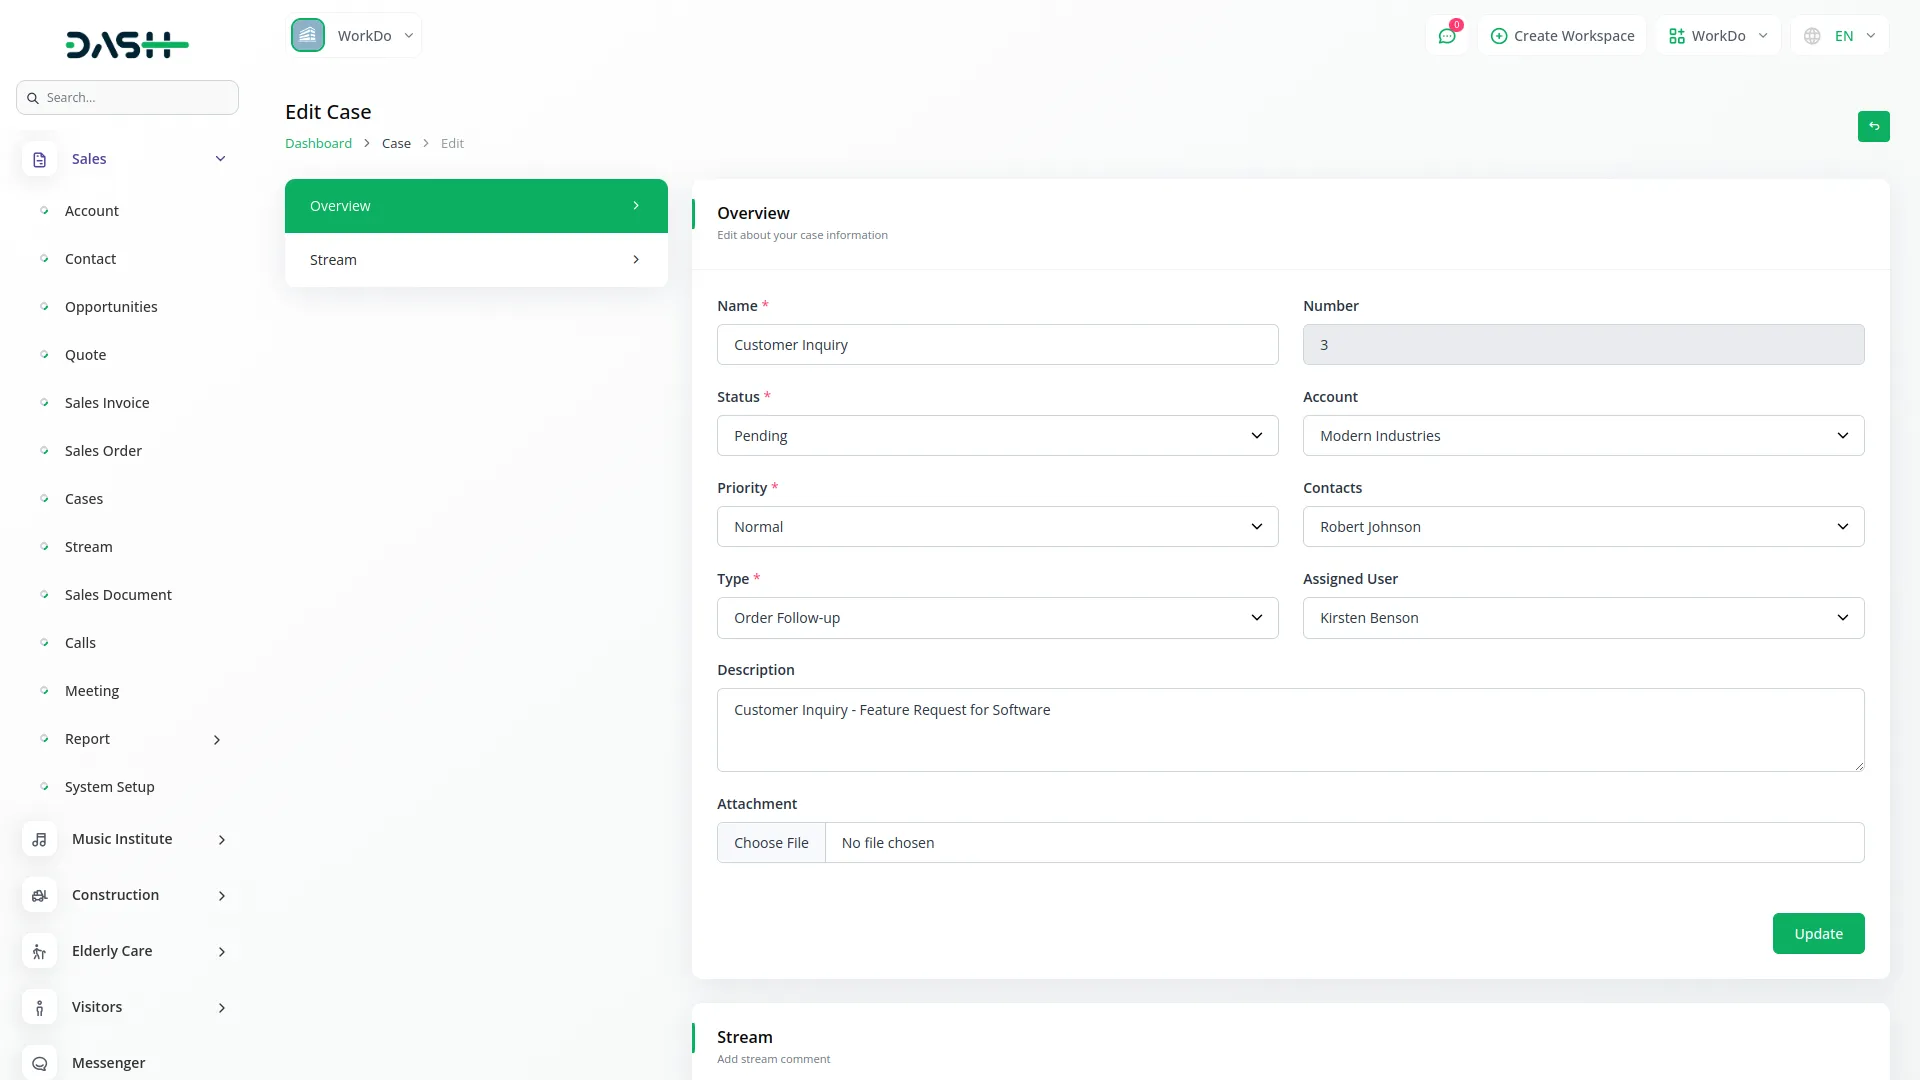Click the Visitors sidebar icon
This screenshot has width=1920, height=1080.
[39, 1008]
